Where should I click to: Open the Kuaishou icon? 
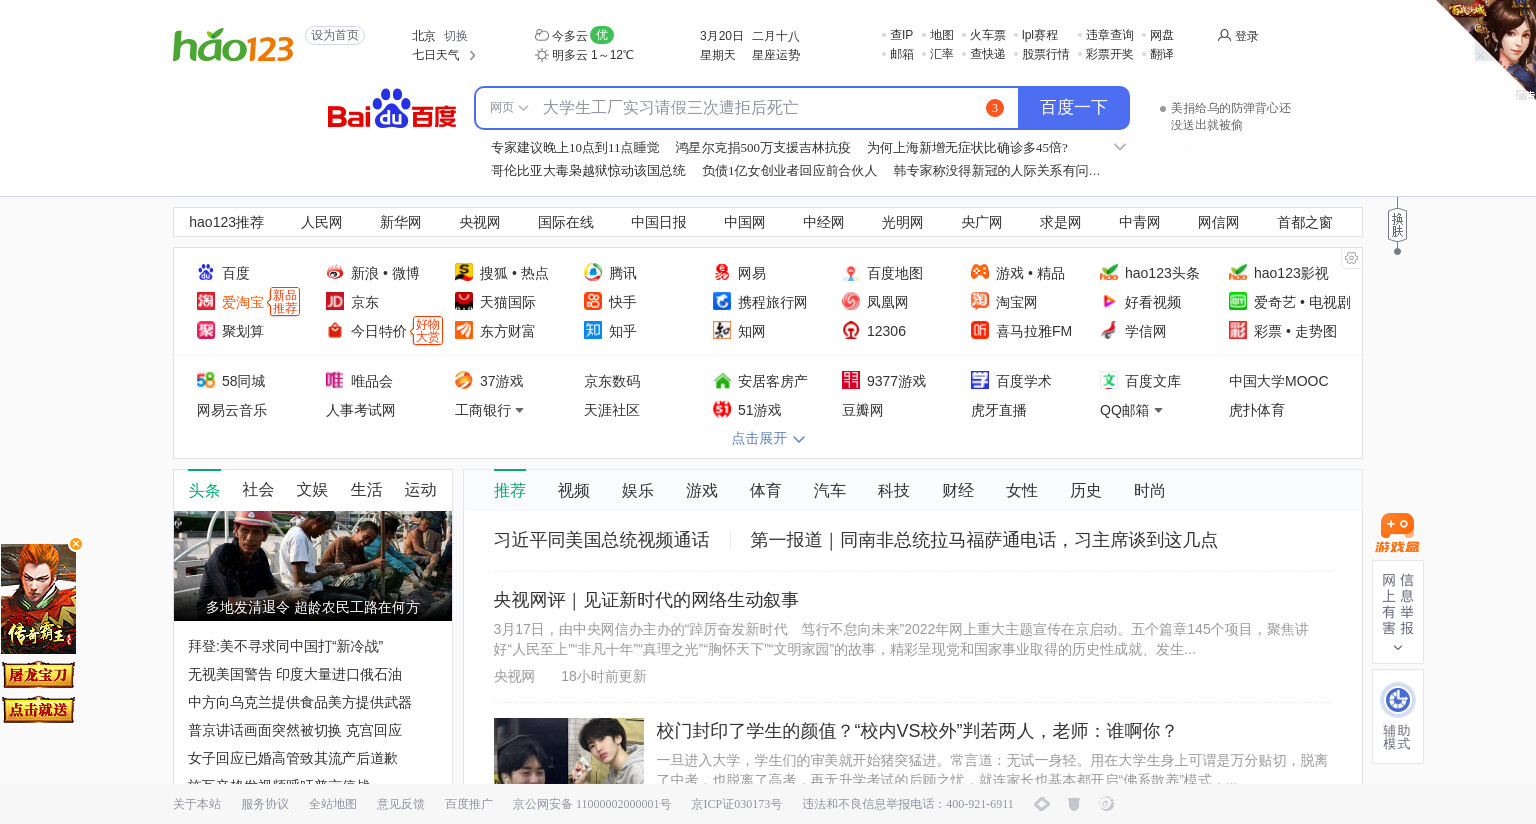point(593,301)
